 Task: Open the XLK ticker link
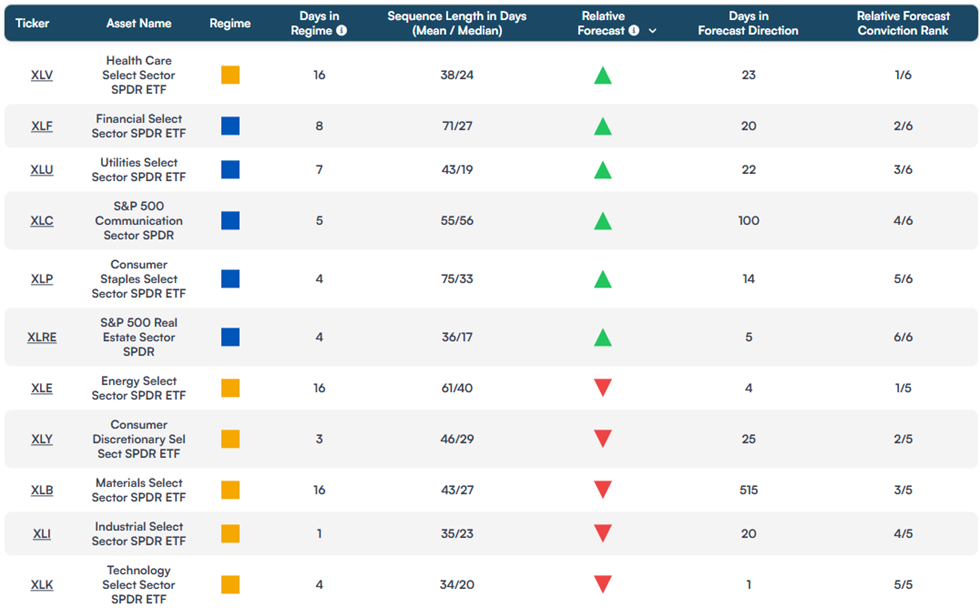42,585
